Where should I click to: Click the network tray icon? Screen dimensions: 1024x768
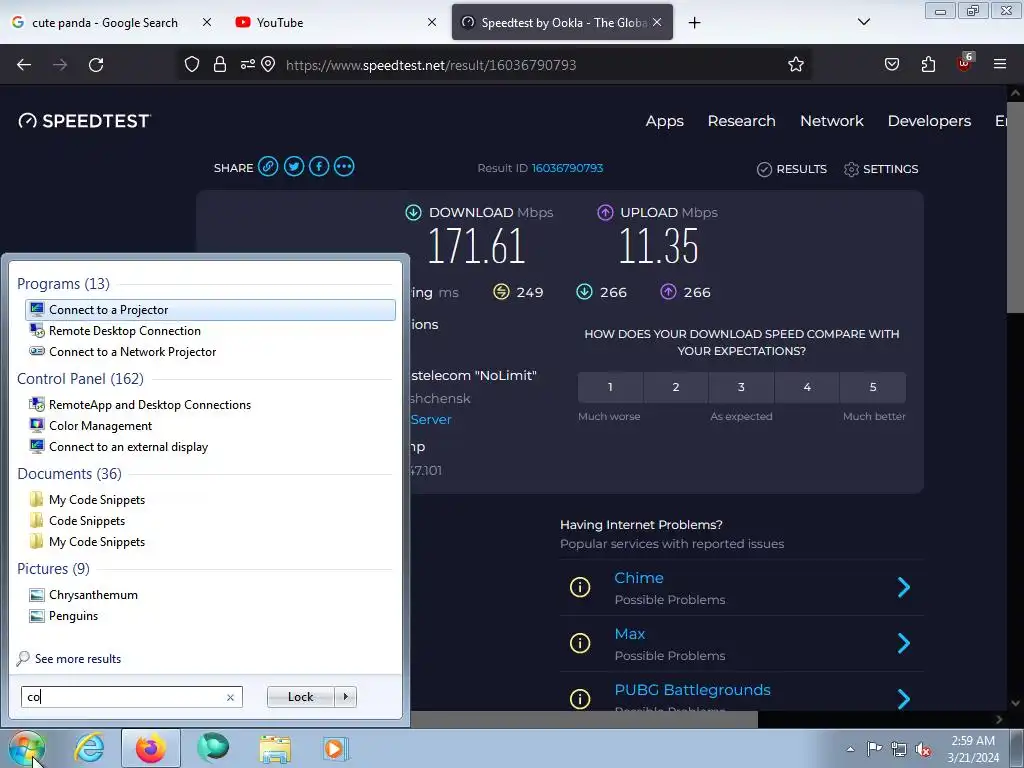pos(899,750)
